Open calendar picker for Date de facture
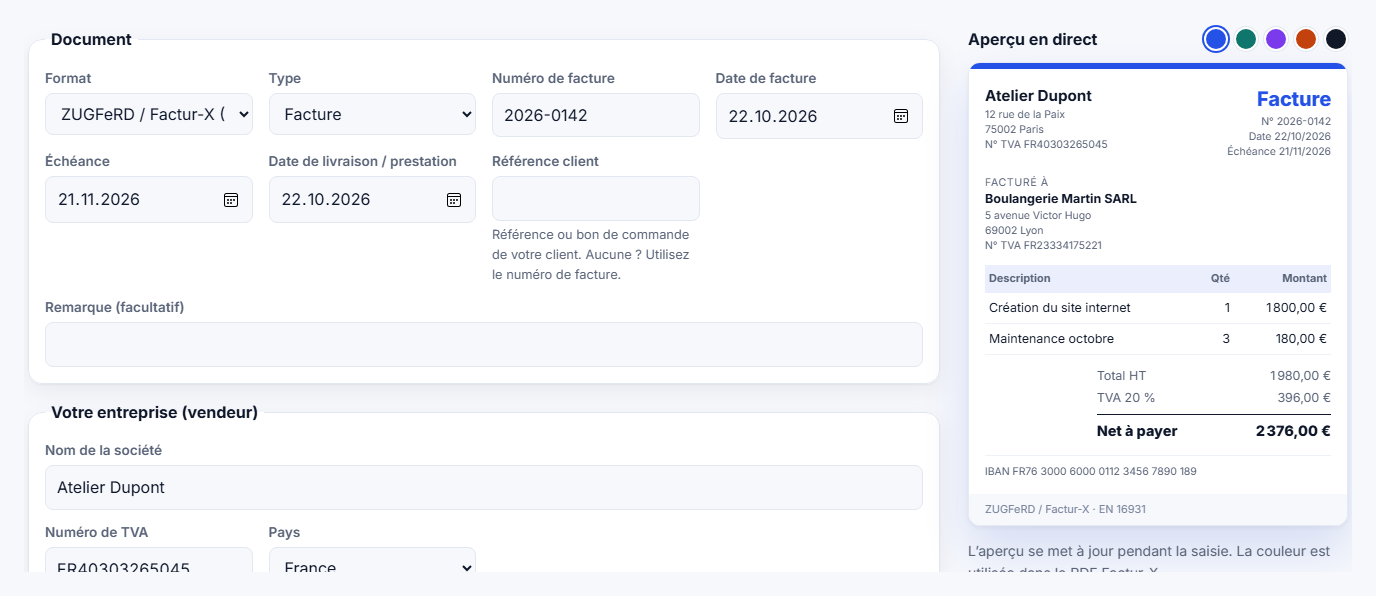Viewport: 1376px width, 596px height. coord(901,116)
